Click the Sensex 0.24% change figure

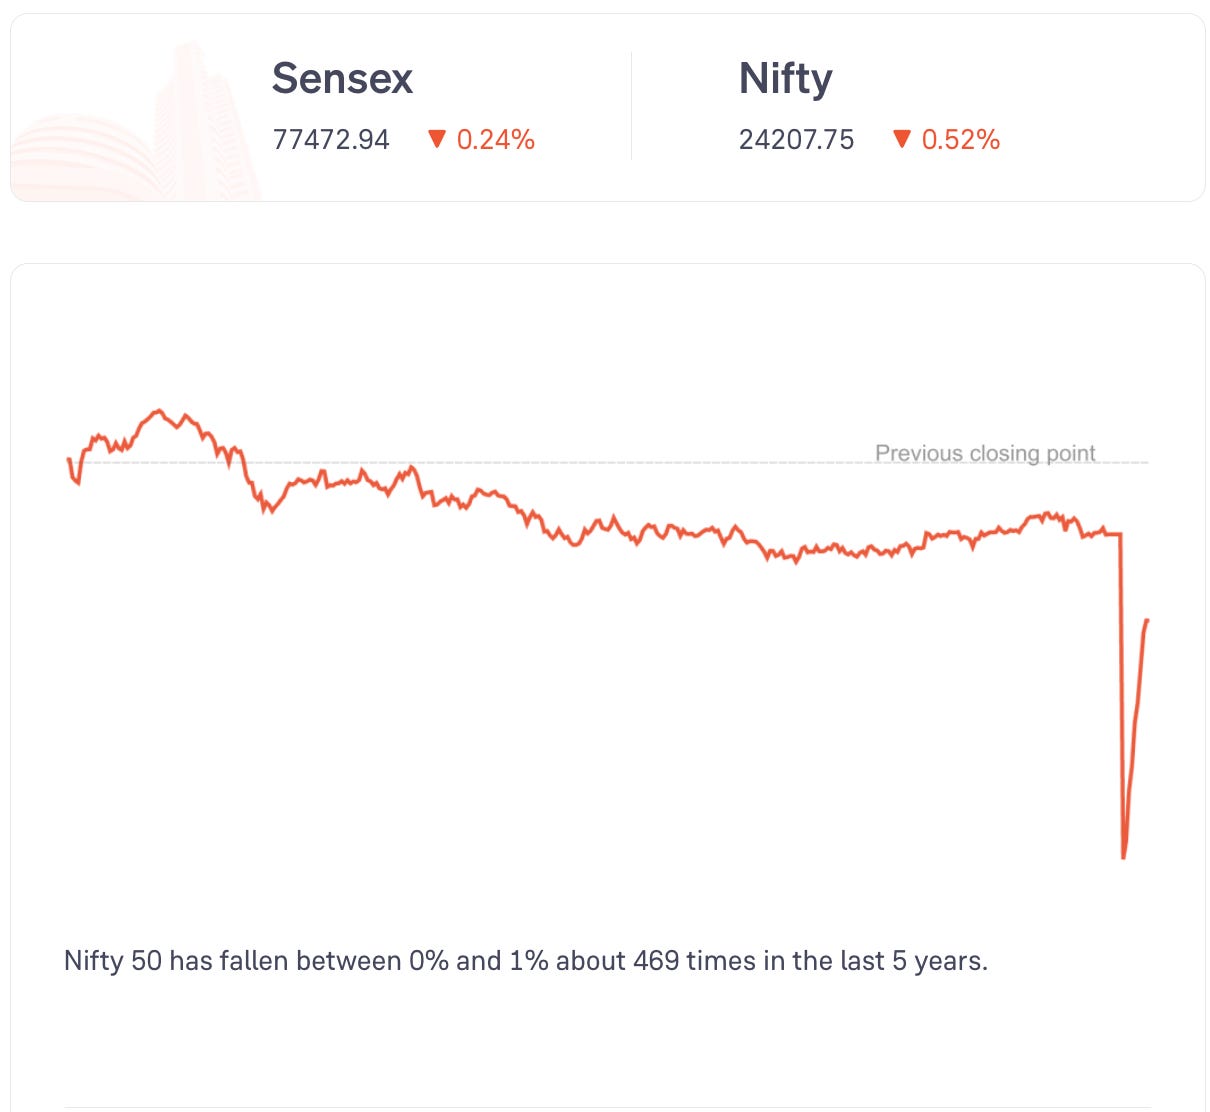click(x=495, y=139)
